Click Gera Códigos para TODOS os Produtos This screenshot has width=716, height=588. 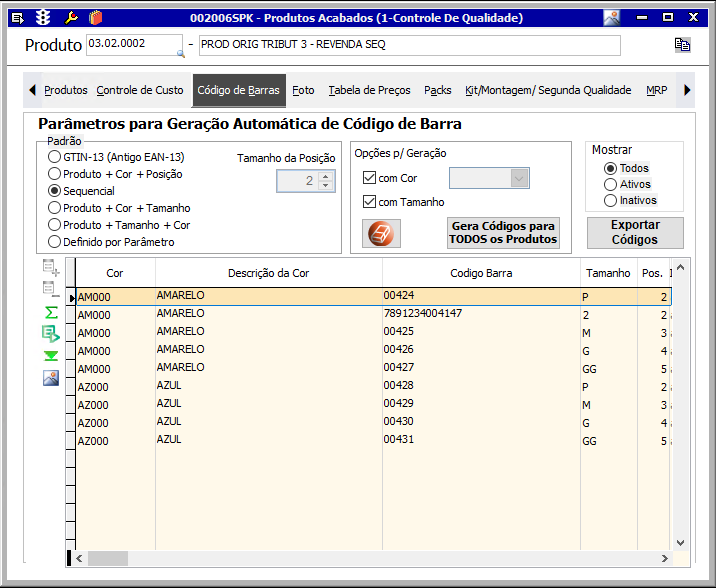click(503, 233)
